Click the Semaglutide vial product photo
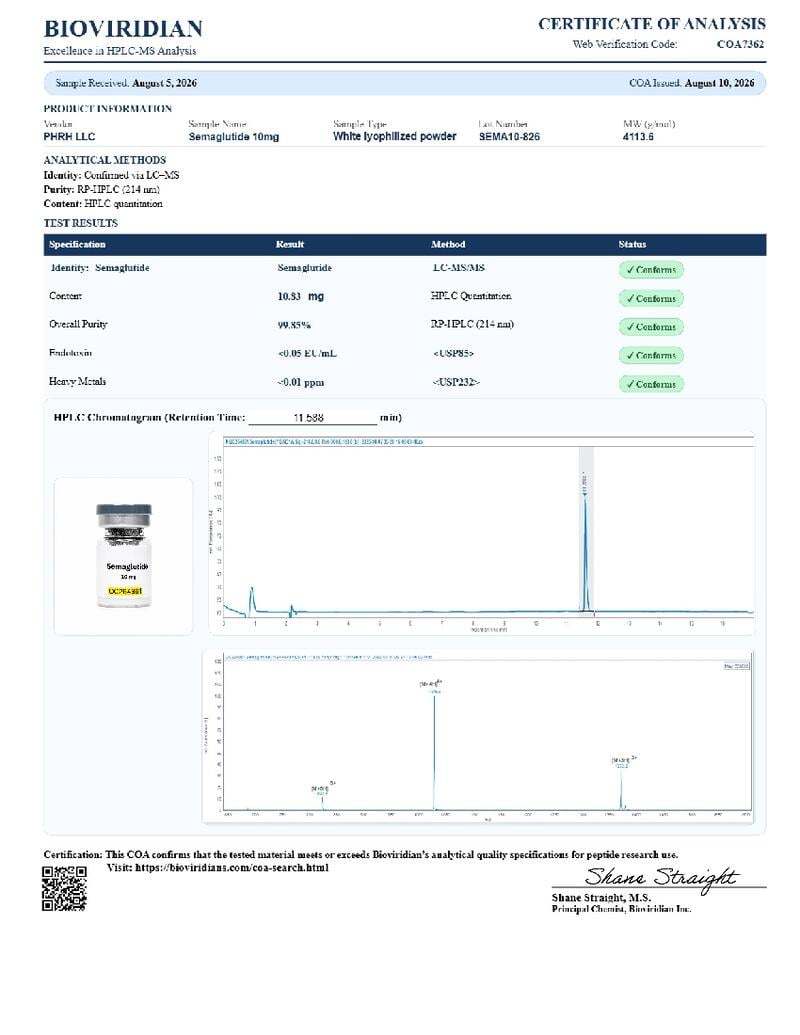Screen dimensions: 800x1035 coord(123,556)
